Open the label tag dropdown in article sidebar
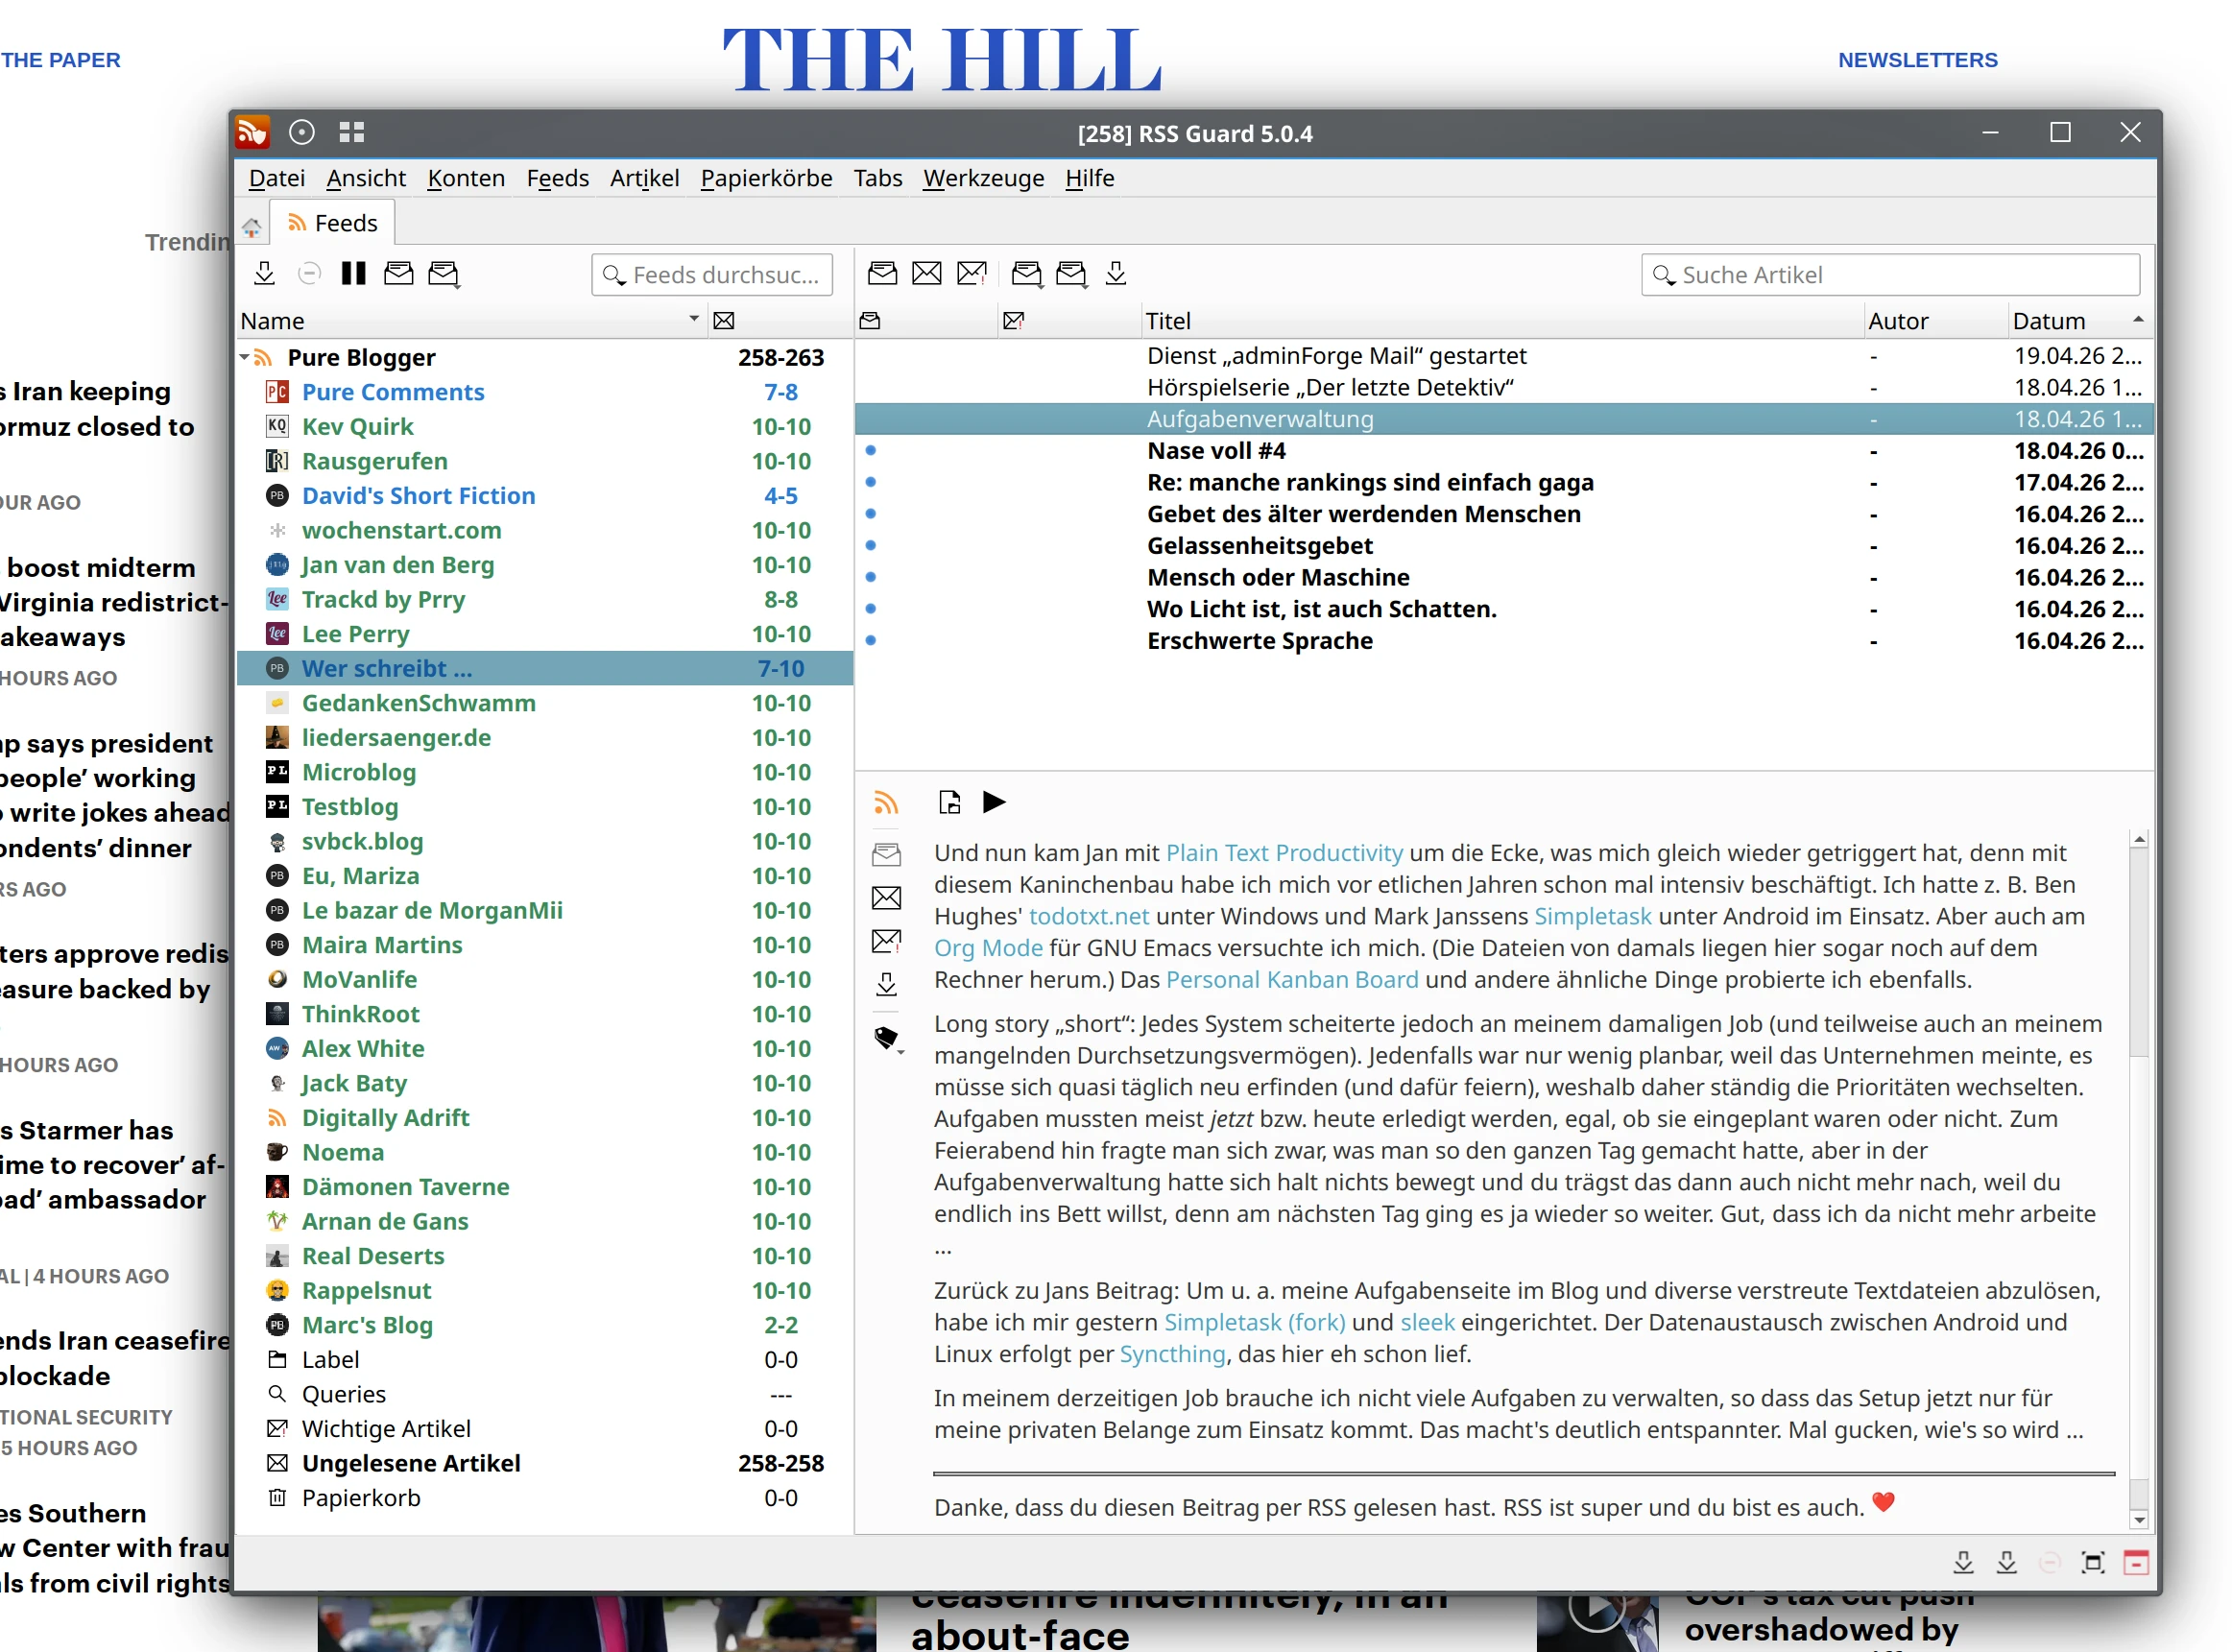2232x1652 pixels. pos(888,1039)
